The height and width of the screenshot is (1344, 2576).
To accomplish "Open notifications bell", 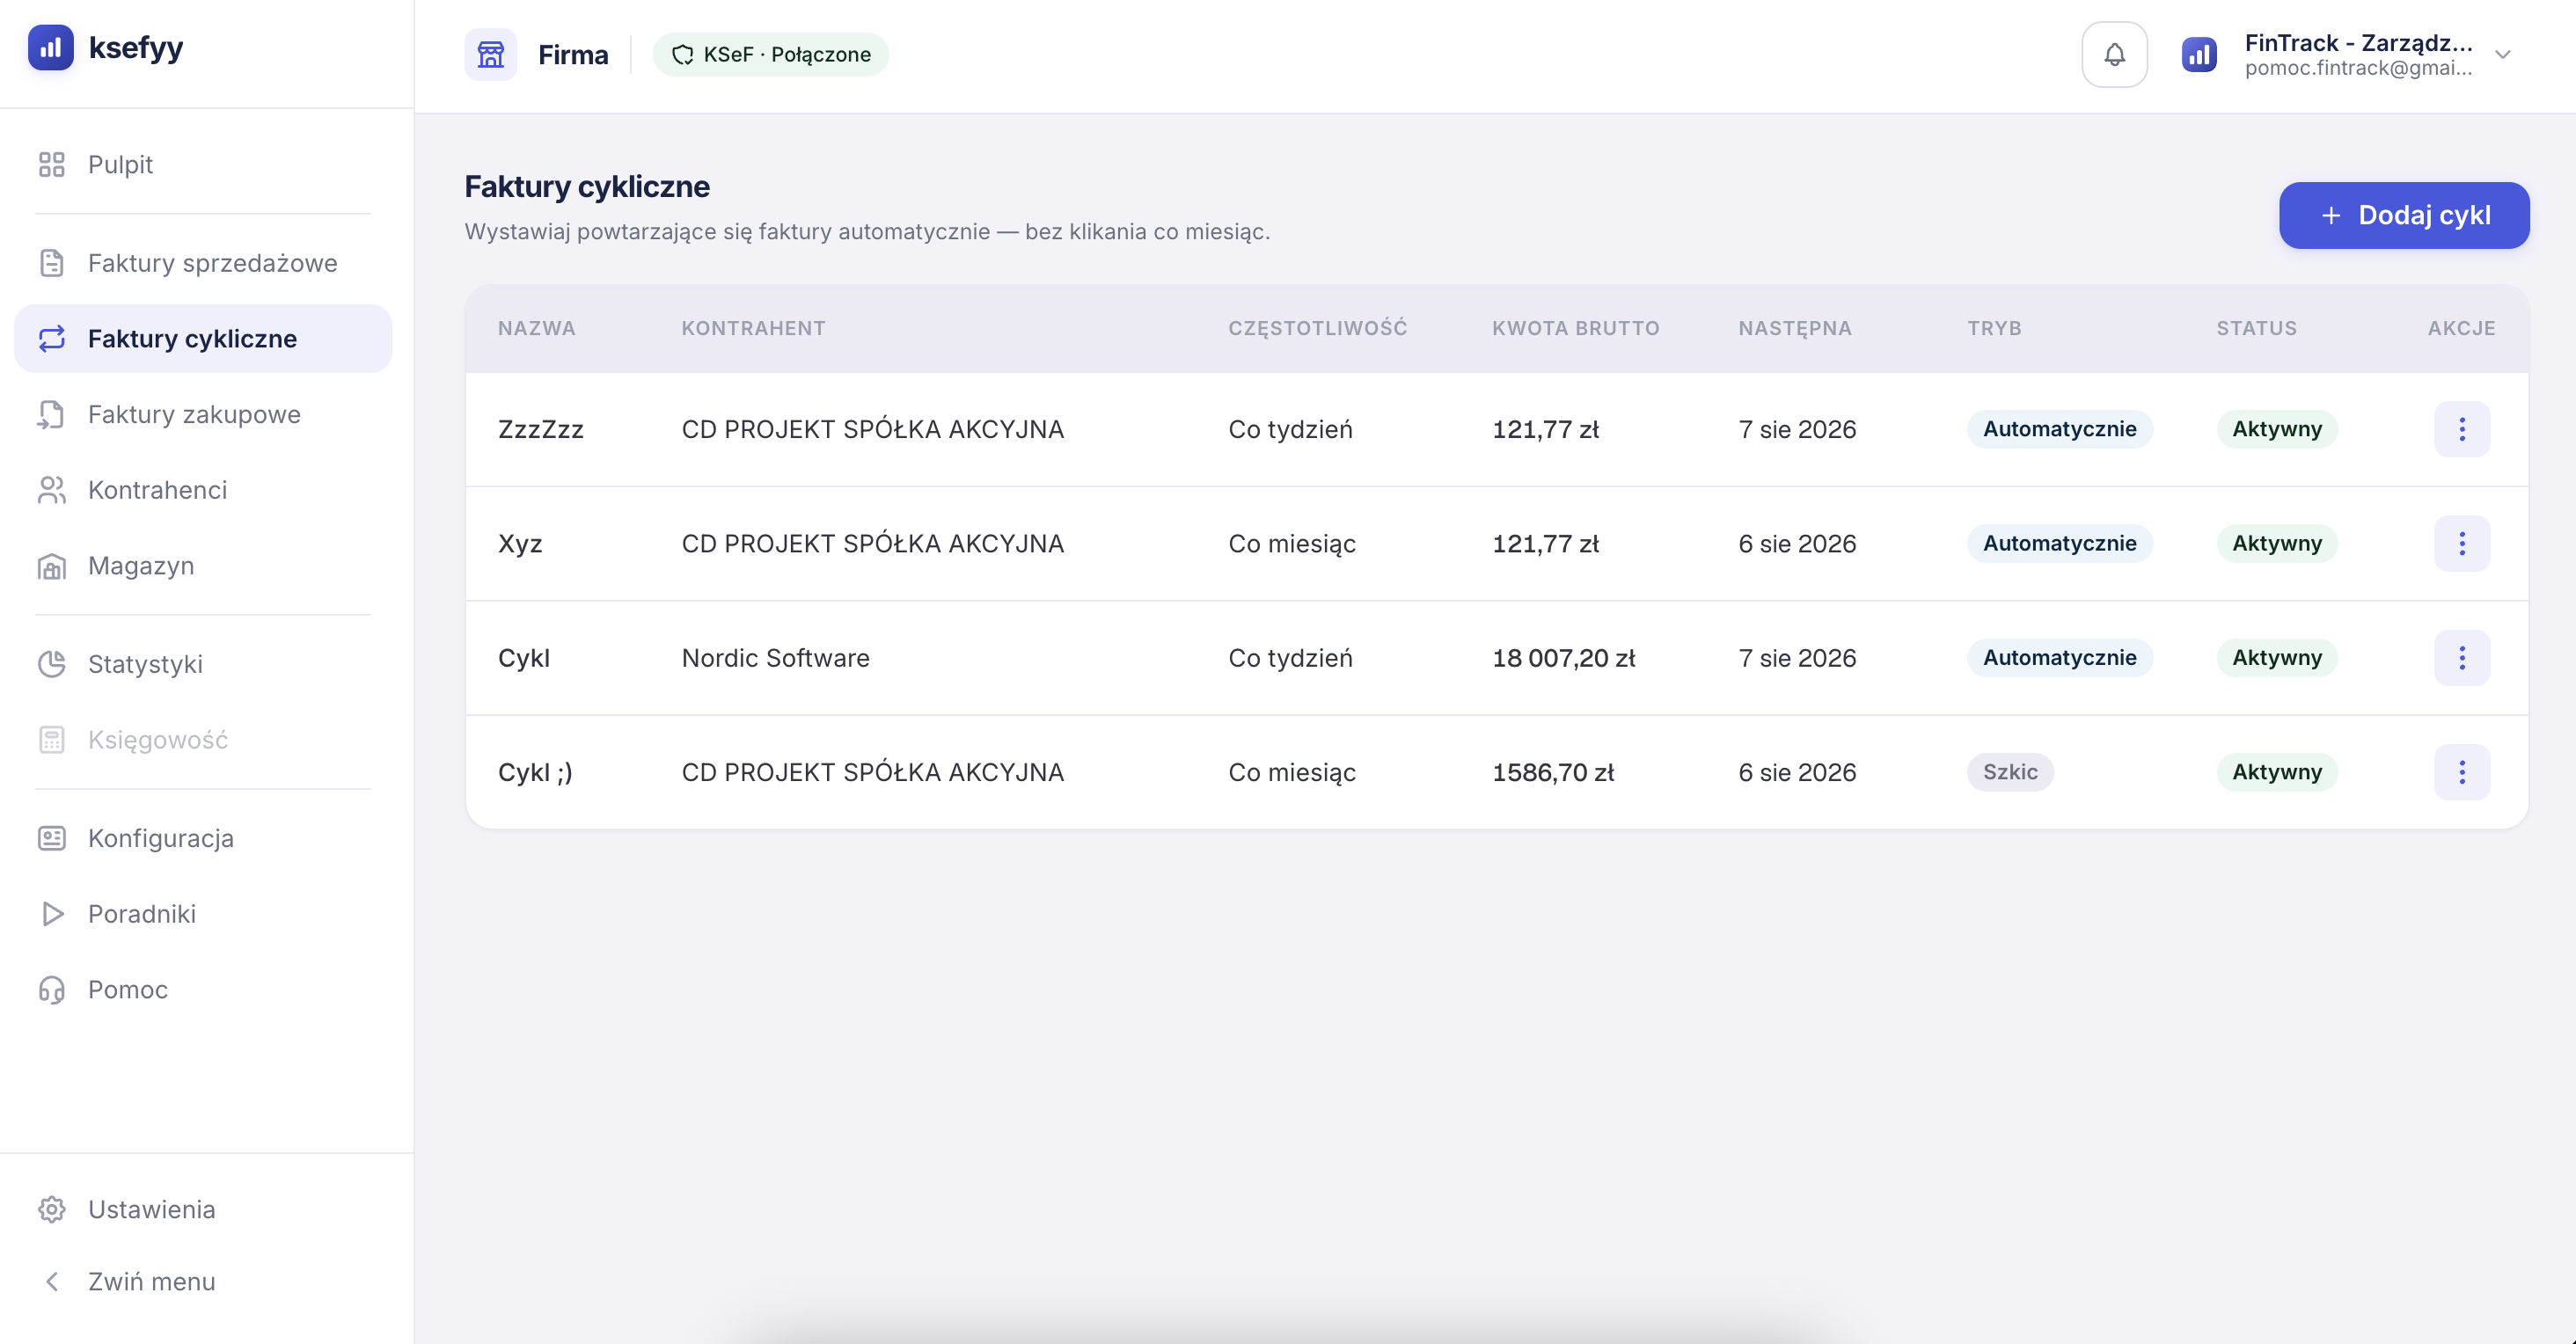I will point(2114,54).
